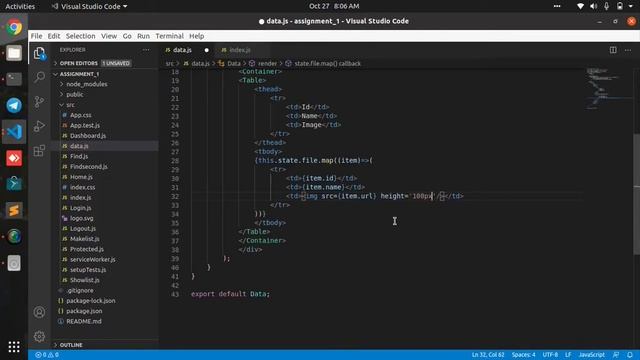Screen dimensions: 640x360
Task: Open App.css in the explorer
Action: [x=80, y=115]
